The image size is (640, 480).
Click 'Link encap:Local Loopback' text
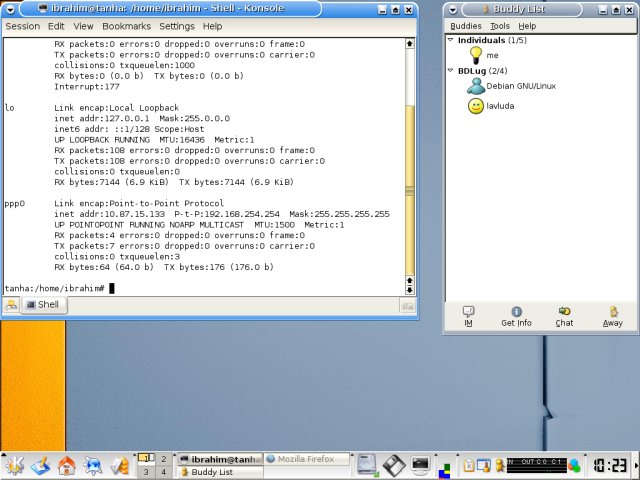click(116, 108)
